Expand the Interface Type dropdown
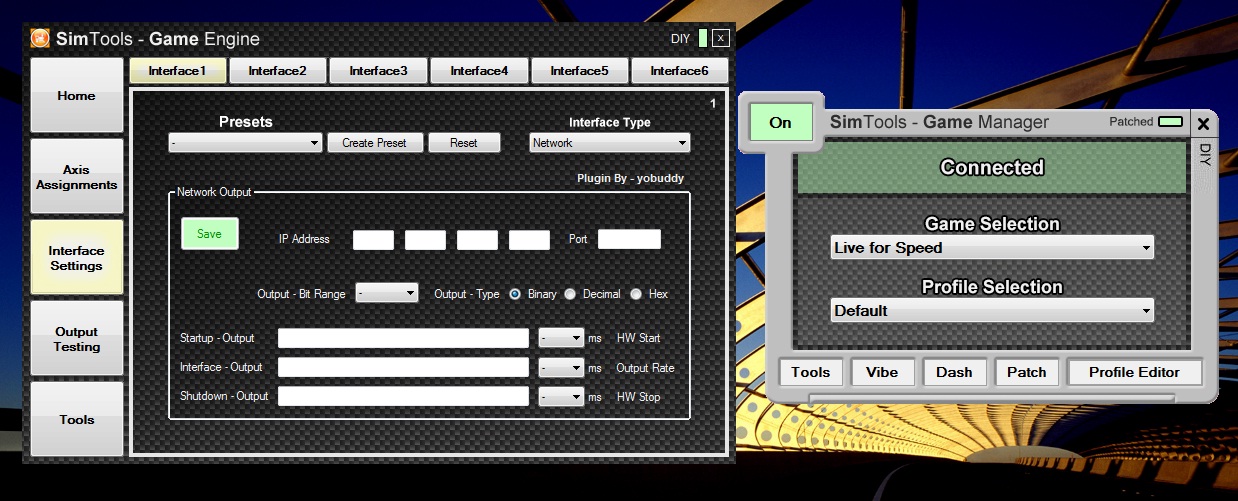Screen dimensions: 1238x501 609,143
